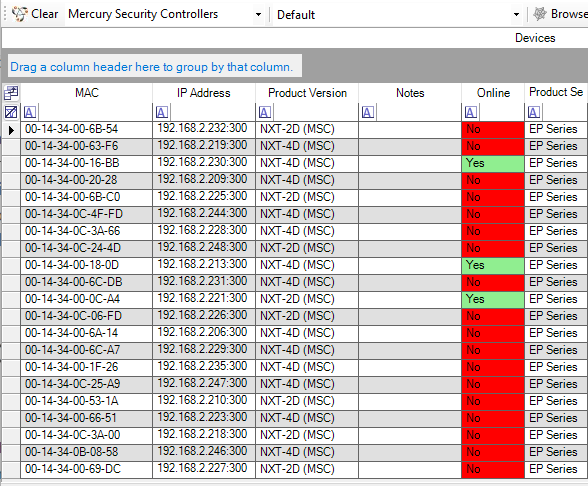Click the Browse gear icon
Screen dimensions: 588x486
[x=540, y=14]
